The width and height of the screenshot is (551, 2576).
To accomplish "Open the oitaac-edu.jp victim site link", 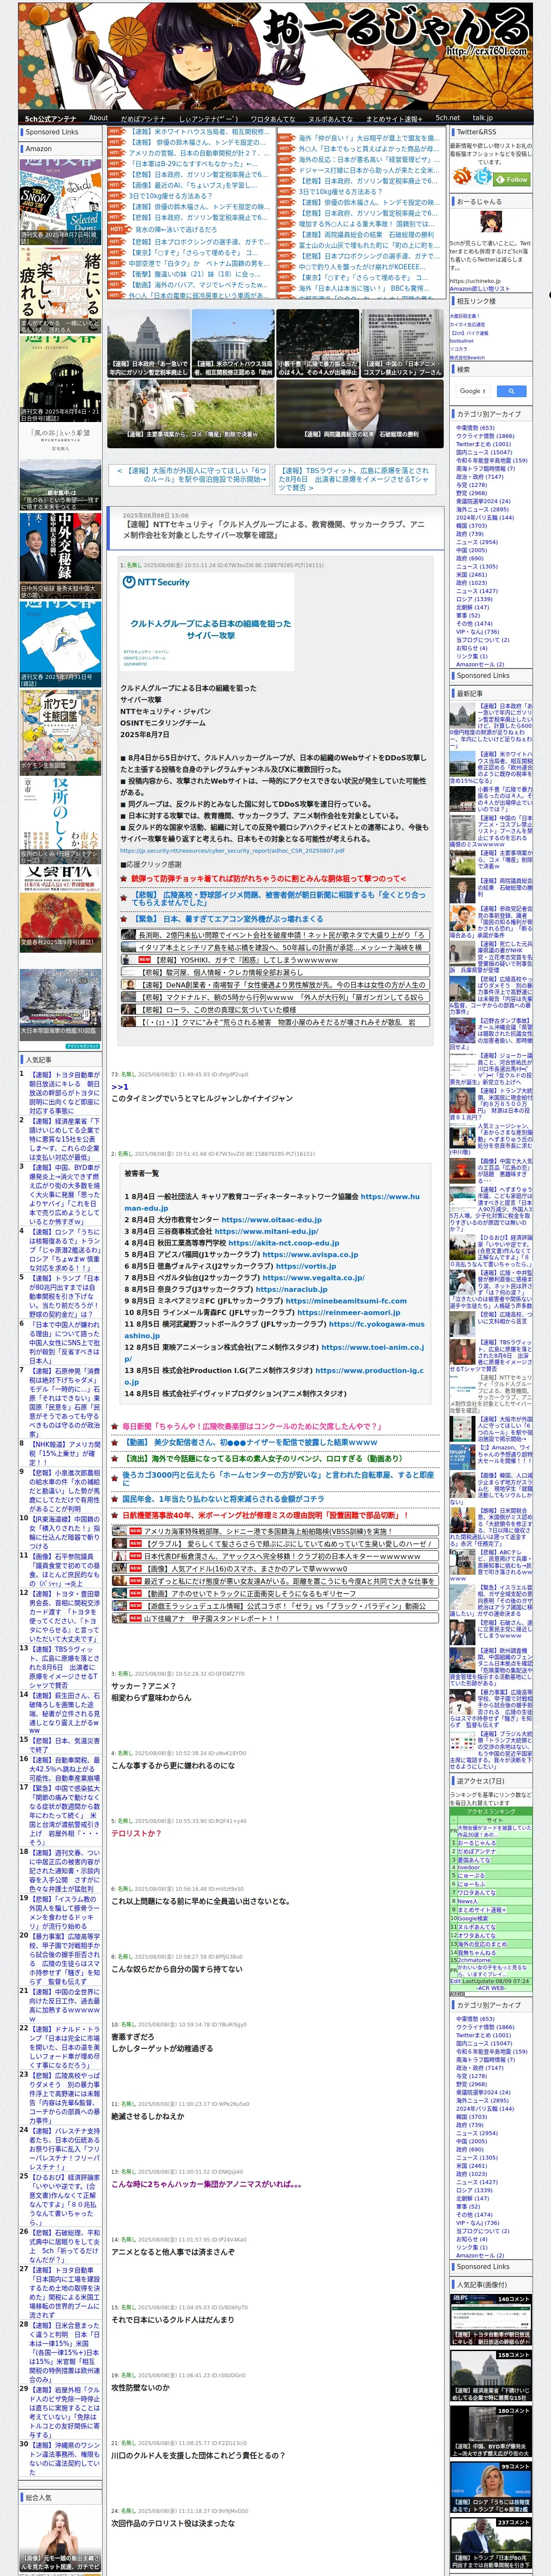I will coord(271,1220).
